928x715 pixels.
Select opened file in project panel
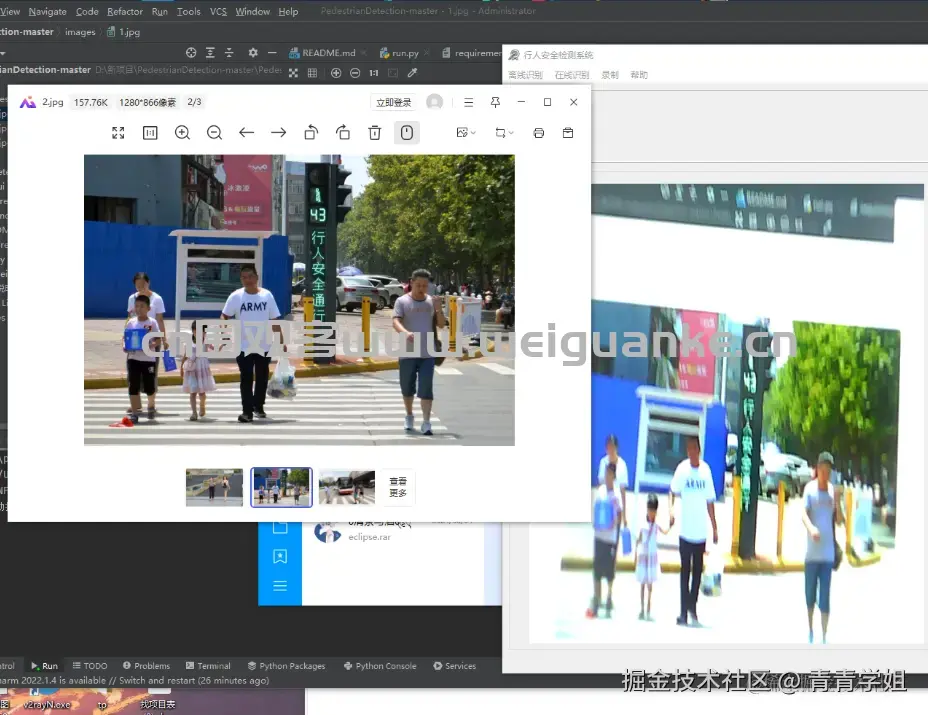[x=191, y=53]
